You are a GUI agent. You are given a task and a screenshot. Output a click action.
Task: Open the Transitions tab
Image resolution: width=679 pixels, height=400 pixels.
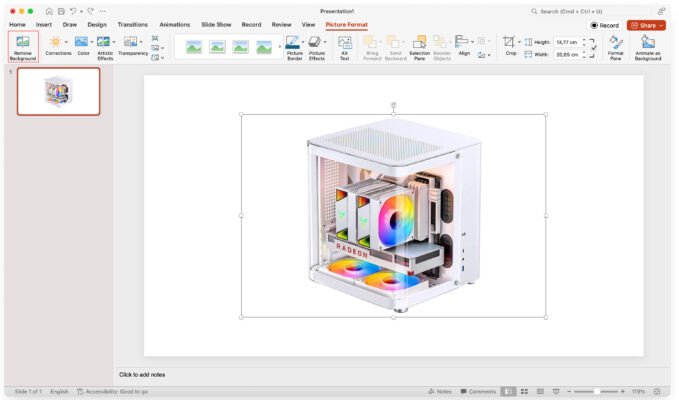[x=133, y=25]
